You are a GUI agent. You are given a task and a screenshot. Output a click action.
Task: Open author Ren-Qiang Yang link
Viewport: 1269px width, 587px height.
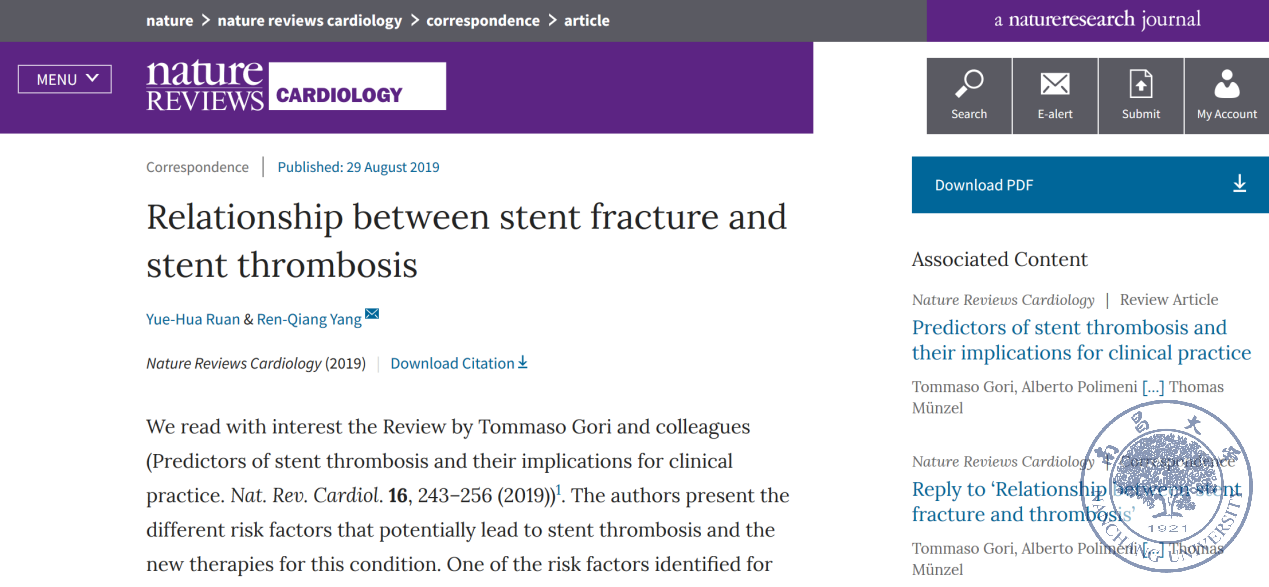point(309,319)
